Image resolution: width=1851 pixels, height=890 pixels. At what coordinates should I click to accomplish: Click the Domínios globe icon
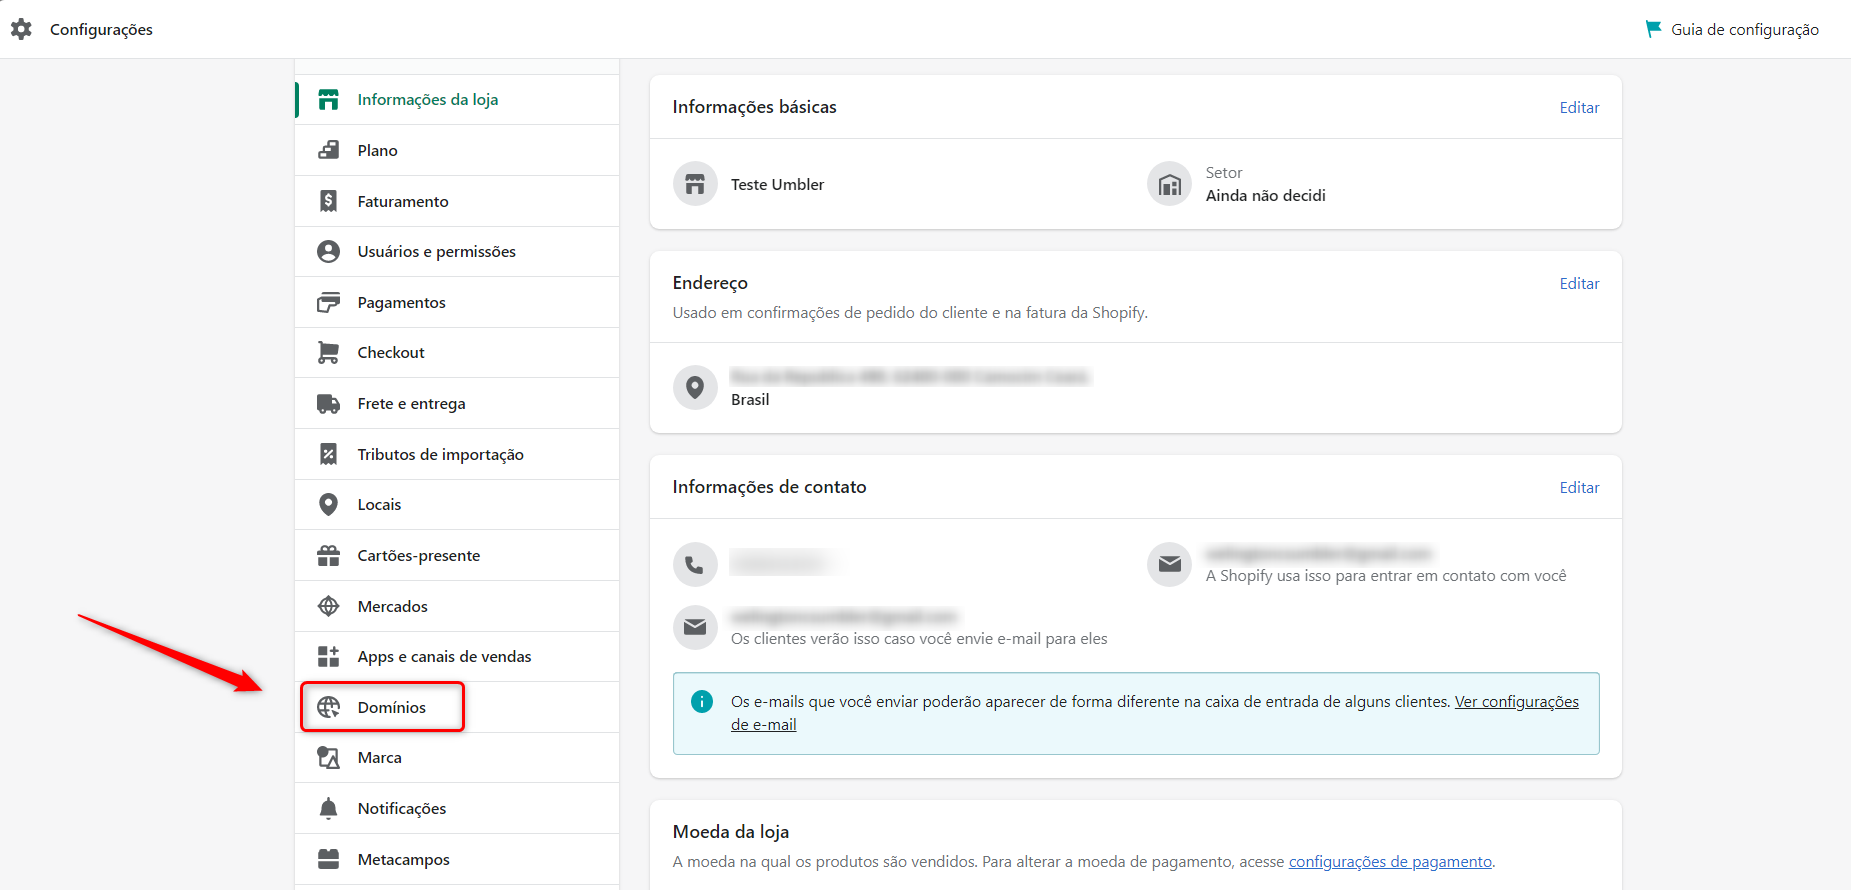tap(328, 707)
